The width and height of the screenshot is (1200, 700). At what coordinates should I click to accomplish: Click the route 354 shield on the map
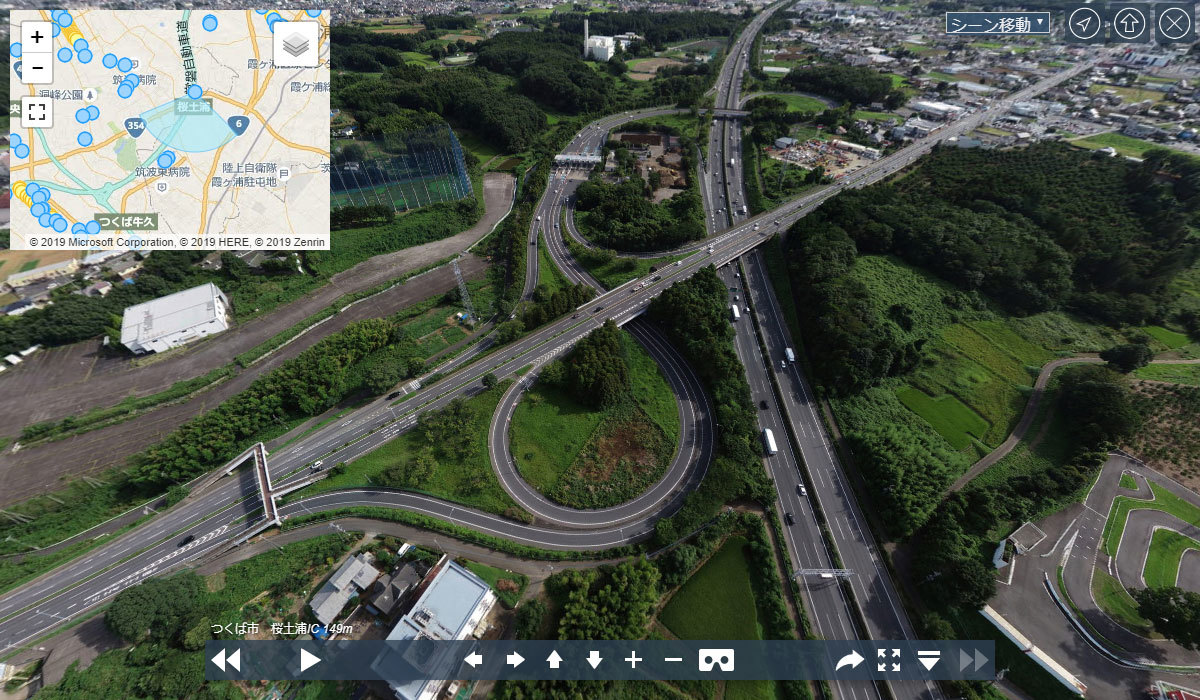[135, 125]
